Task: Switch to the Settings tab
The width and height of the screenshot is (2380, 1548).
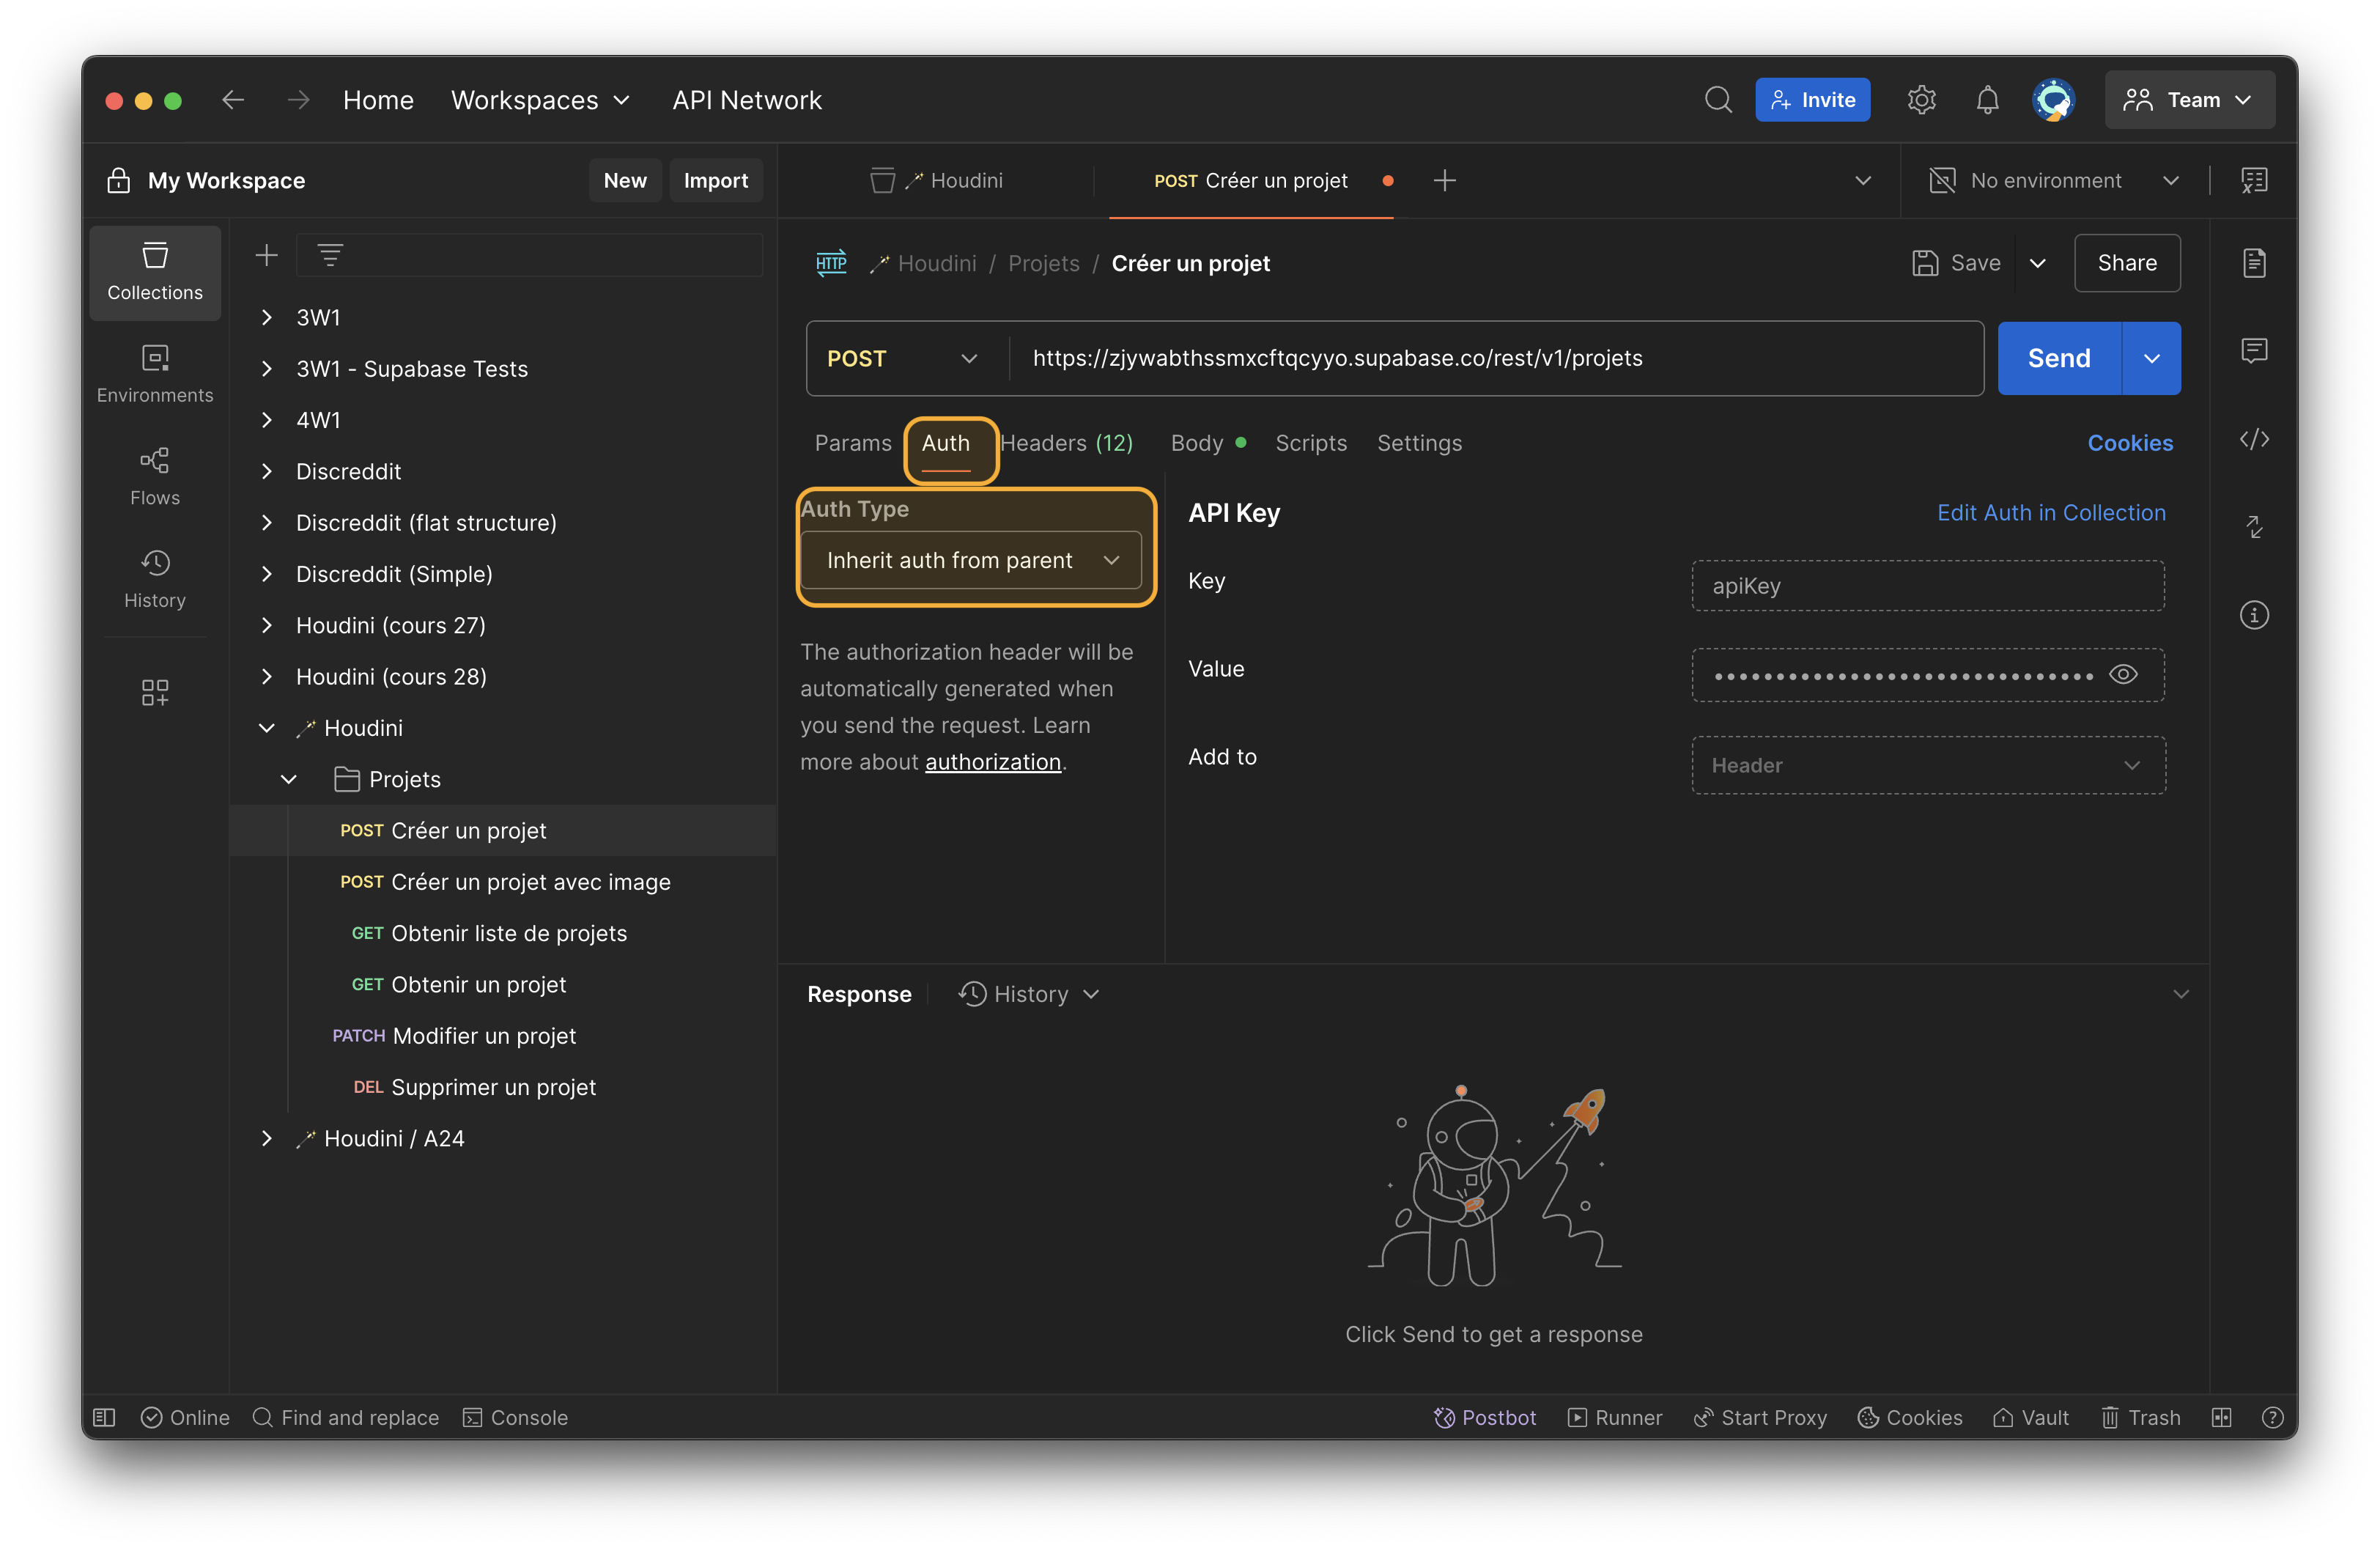Action: tap(1419, 443)
